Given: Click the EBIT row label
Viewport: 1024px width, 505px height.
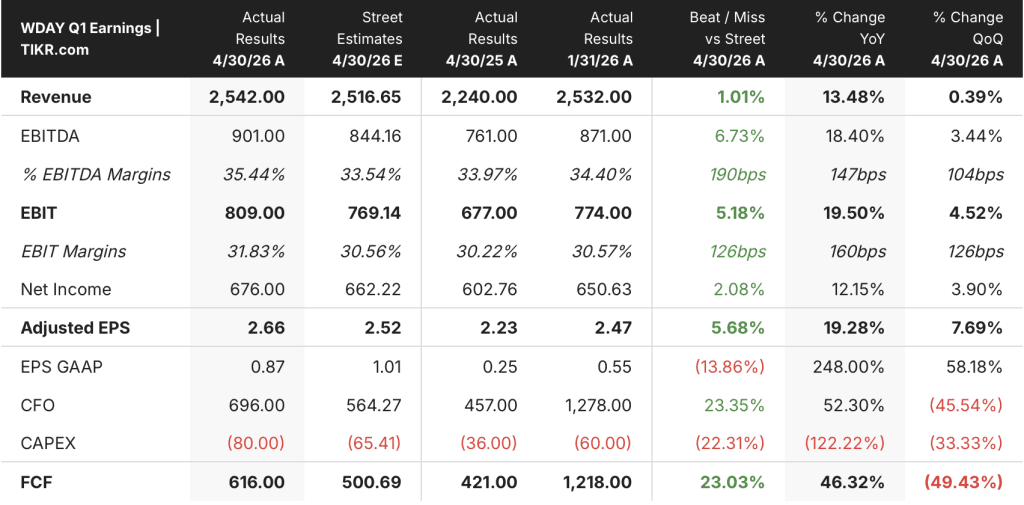Looking at the screenshot, I should (x=39, y=213).
